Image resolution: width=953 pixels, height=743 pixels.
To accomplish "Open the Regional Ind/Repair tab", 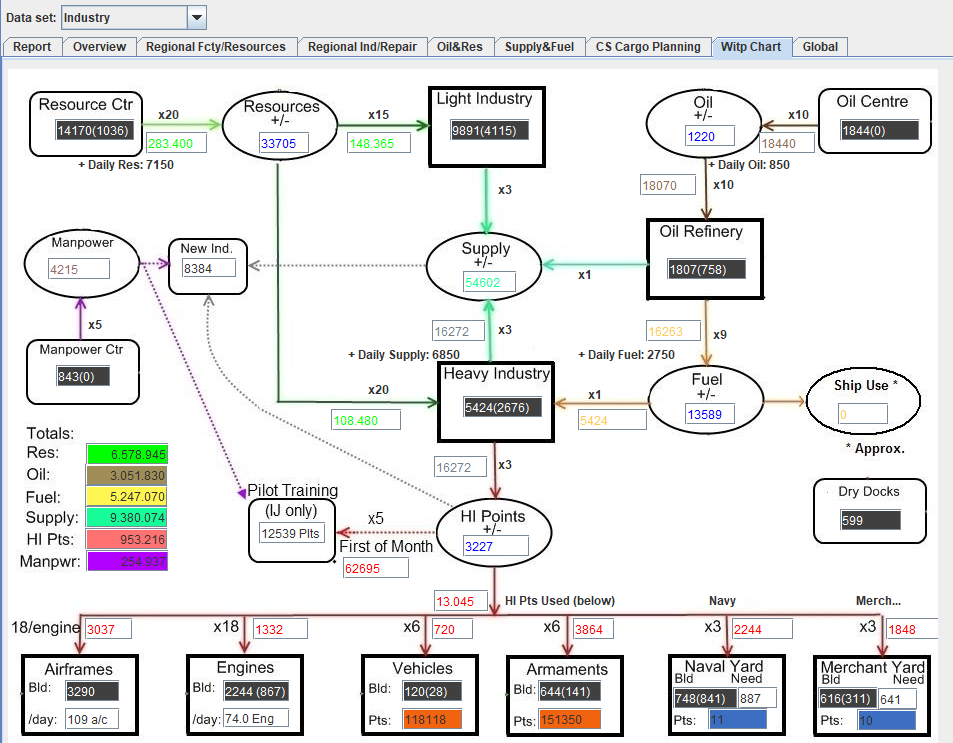I will pos(362,47).
